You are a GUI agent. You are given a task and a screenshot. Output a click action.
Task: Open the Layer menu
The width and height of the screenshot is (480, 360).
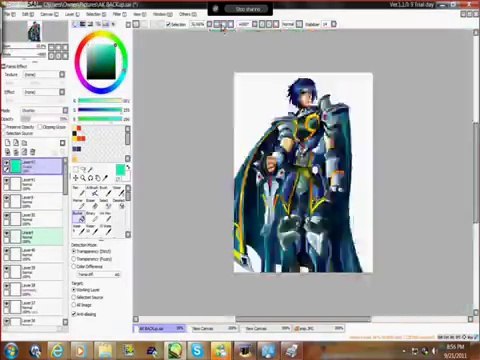coord(72,14)
